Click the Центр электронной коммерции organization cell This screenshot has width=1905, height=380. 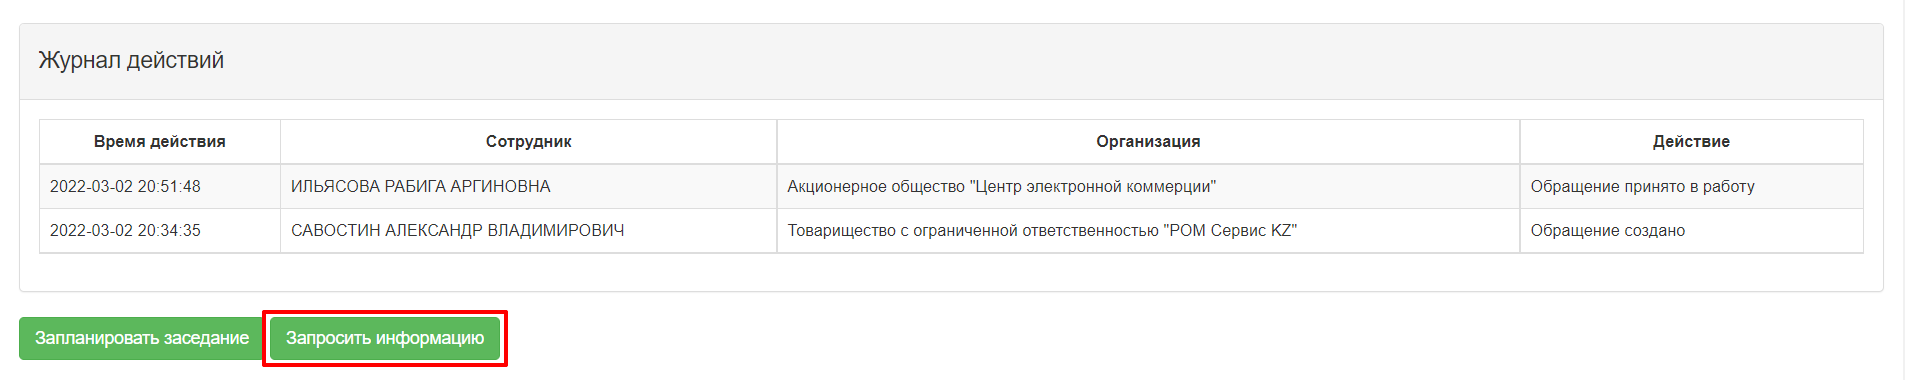coord(1148,187)
